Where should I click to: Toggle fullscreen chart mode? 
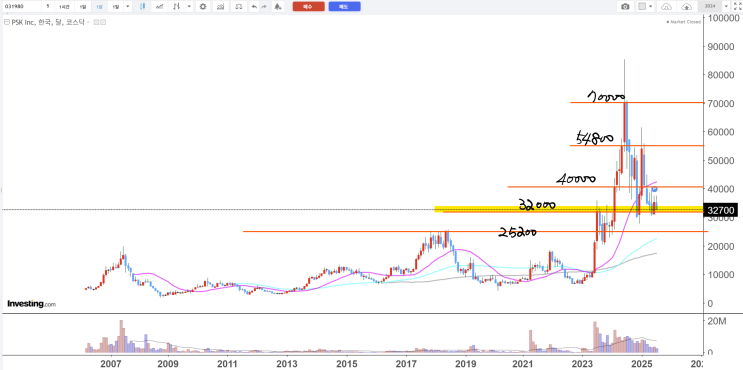[737, 7]
